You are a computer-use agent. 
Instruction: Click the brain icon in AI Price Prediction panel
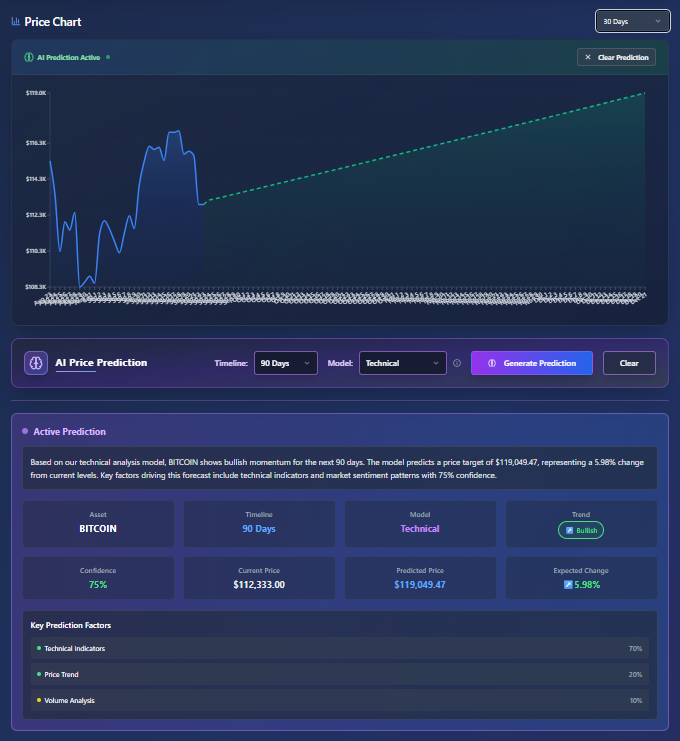pos(36,363)
